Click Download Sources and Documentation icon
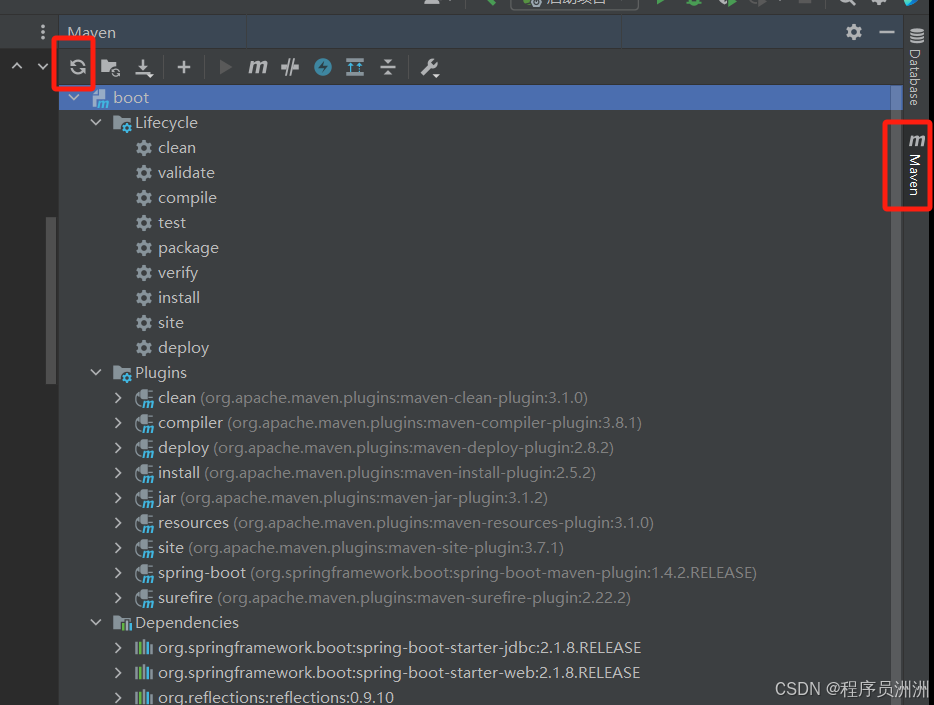 (x=144, y=68)
